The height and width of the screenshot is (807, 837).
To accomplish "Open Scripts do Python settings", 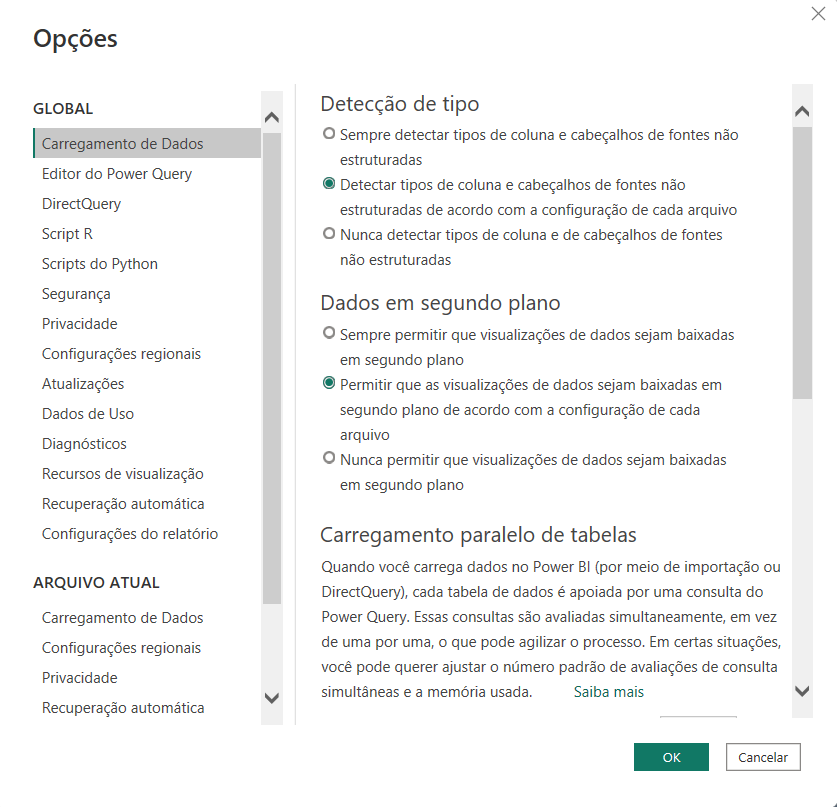I will (100, 264).
